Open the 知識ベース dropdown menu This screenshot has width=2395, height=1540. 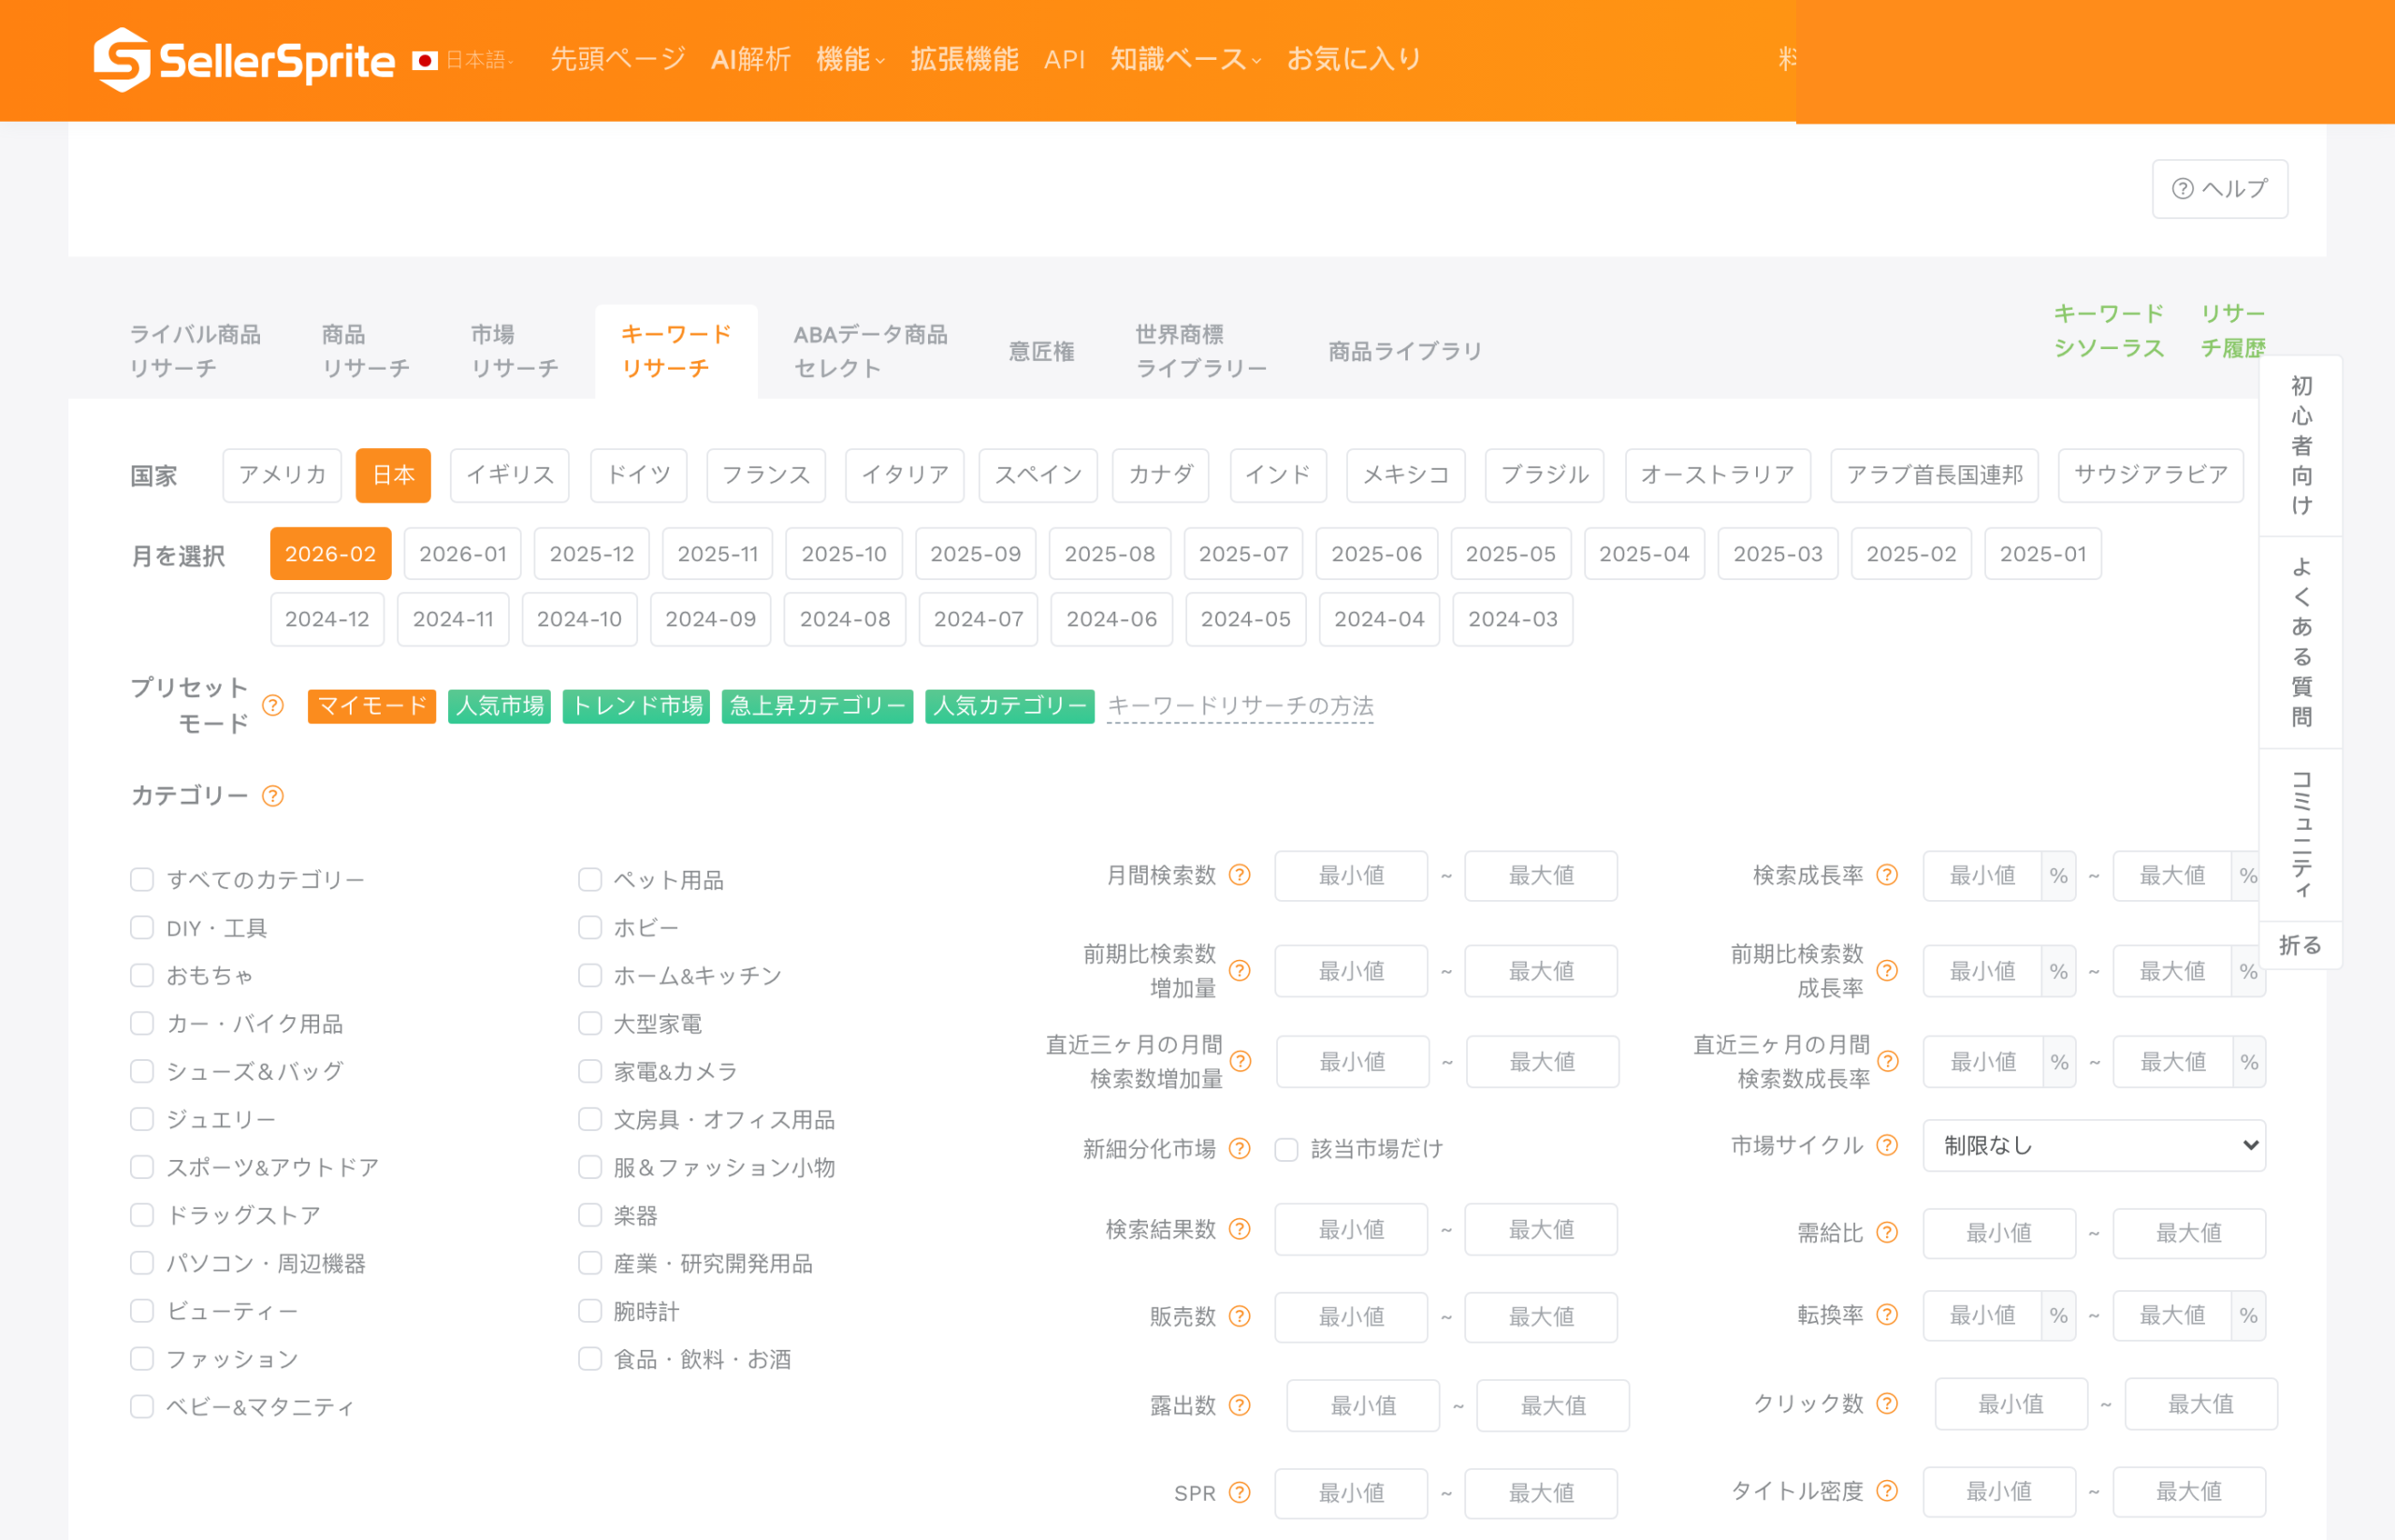[1180, 59]
